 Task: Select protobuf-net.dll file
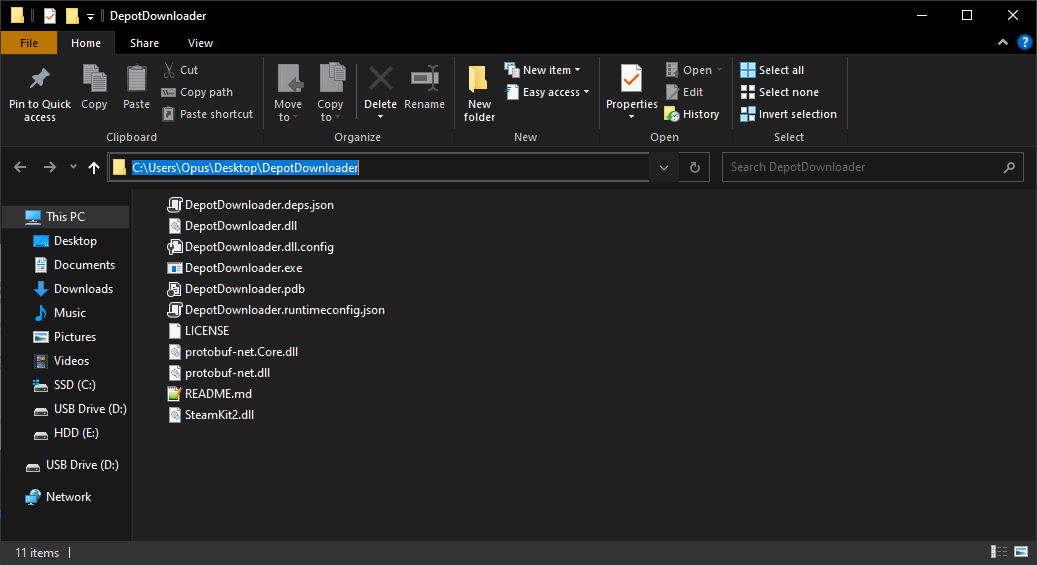click(x=219, y=373)
